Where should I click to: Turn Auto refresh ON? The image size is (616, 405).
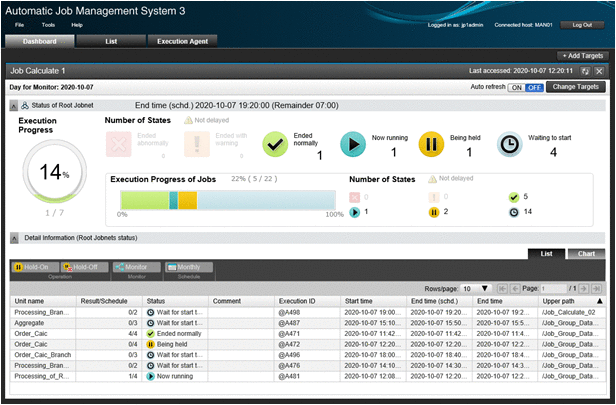click(516, 88)
